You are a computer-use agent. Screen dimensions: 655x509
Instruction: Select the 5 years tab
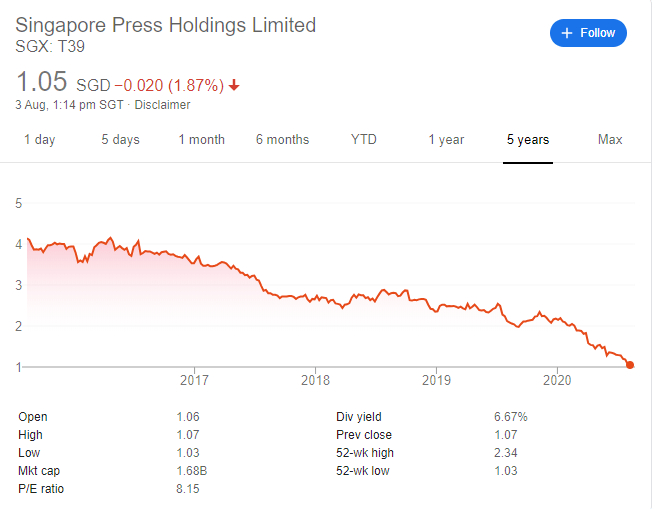pos(528,140)
